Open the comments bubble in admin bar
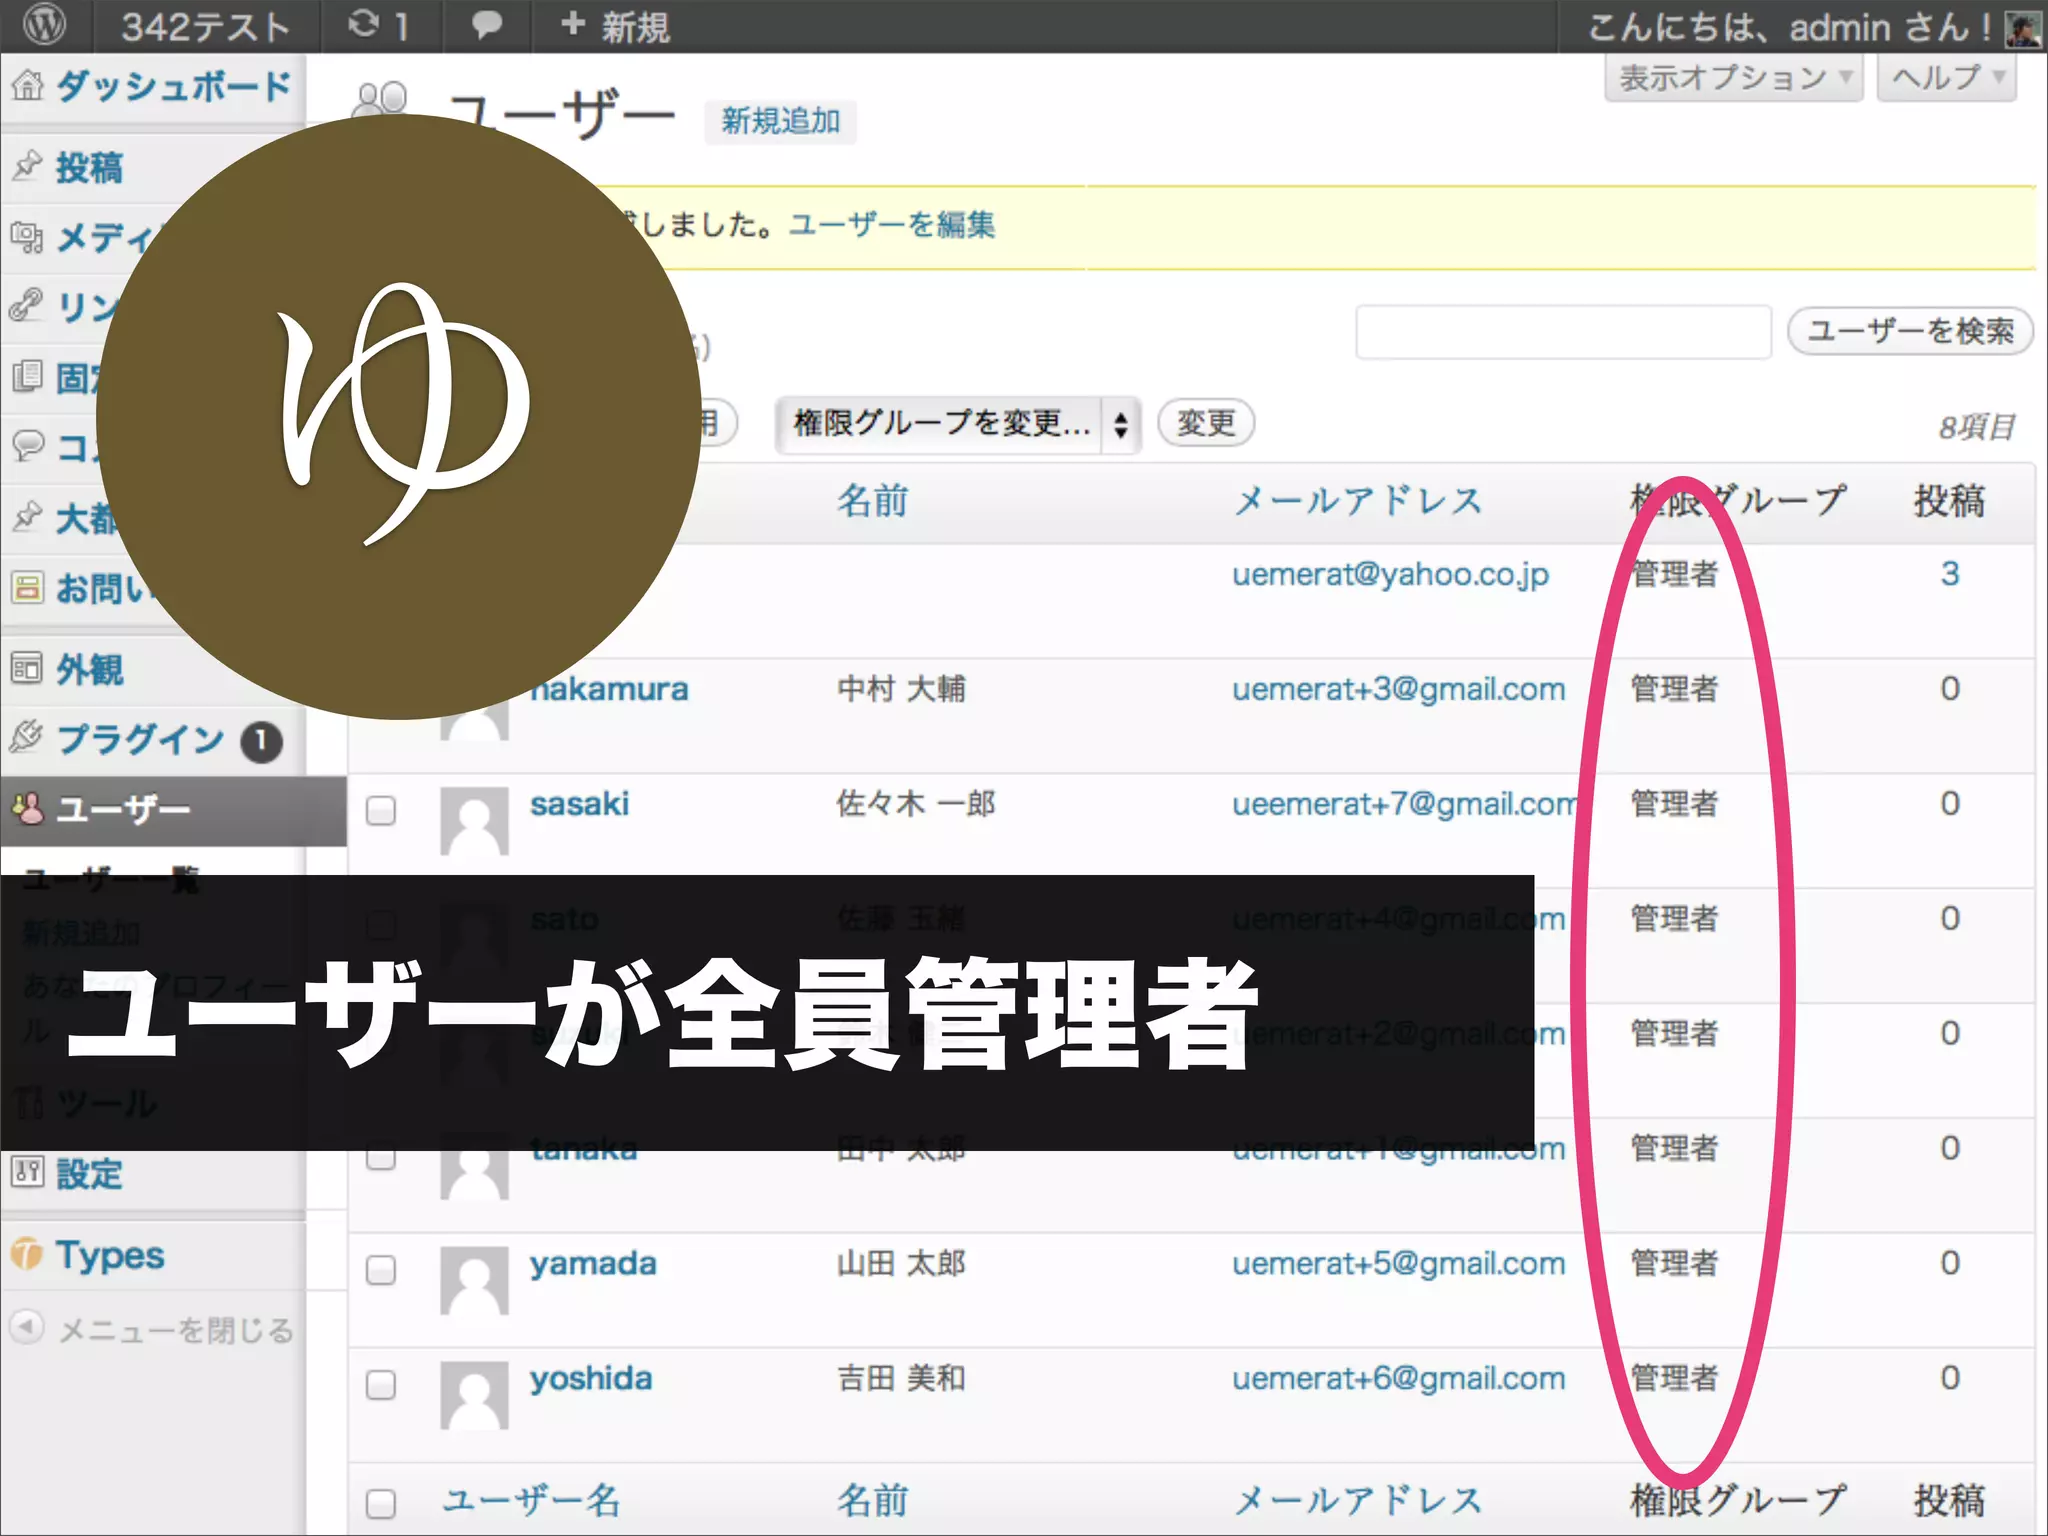Screen dimensions: 2048x1536 click(x=486, y=26)
